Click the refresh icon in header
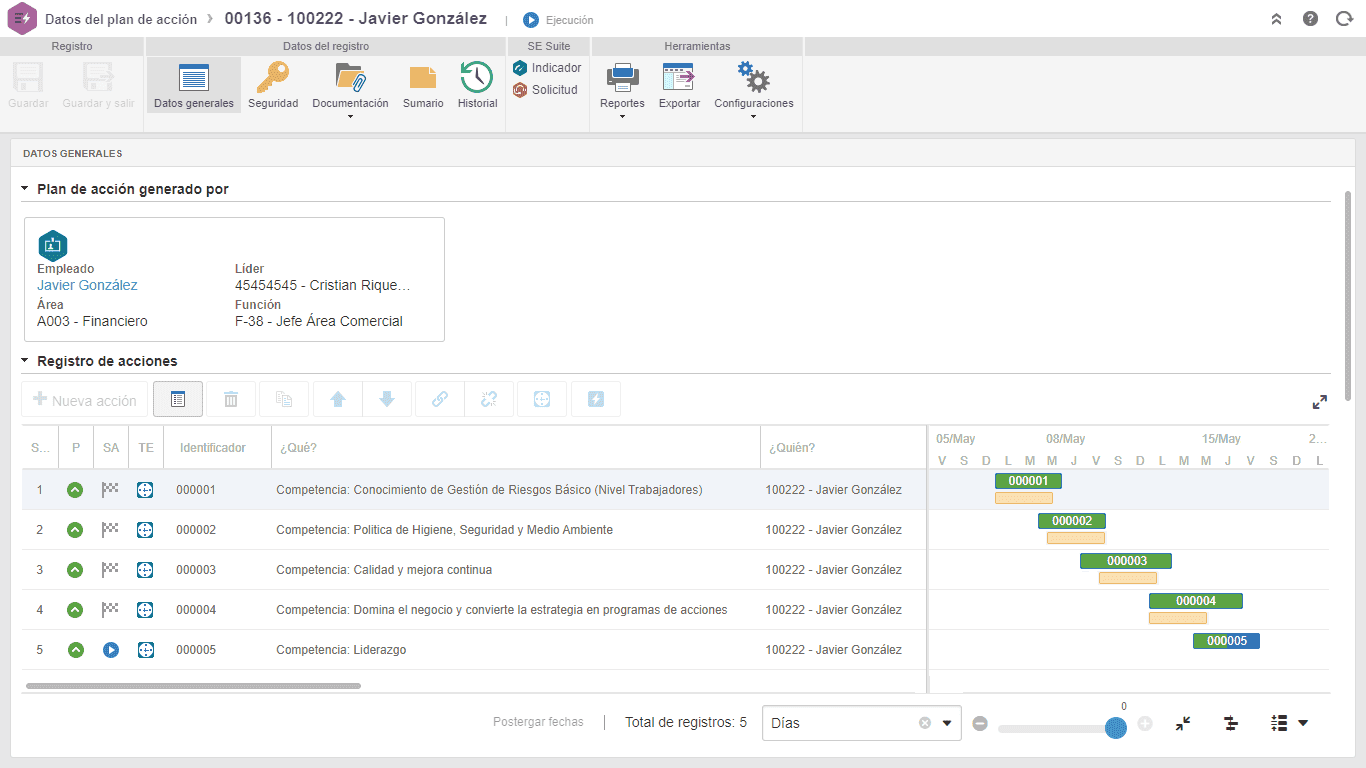This screenshot has height=768, width=1366. click(1344, 19)
